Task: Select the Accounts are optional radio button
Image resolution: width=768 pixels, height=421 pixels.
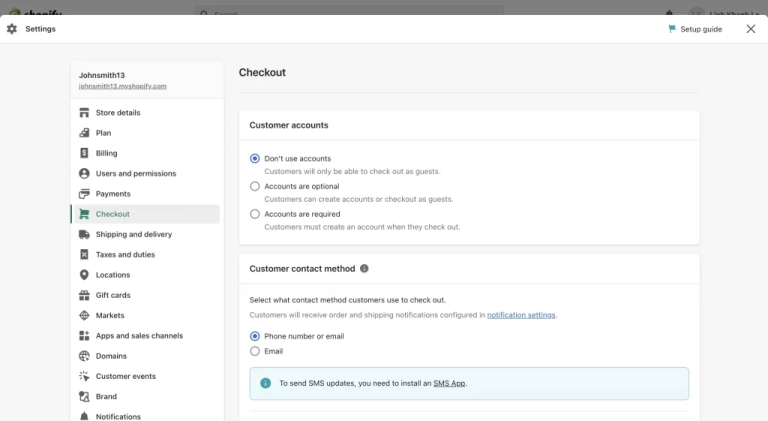Action: [x=255, y=186]
